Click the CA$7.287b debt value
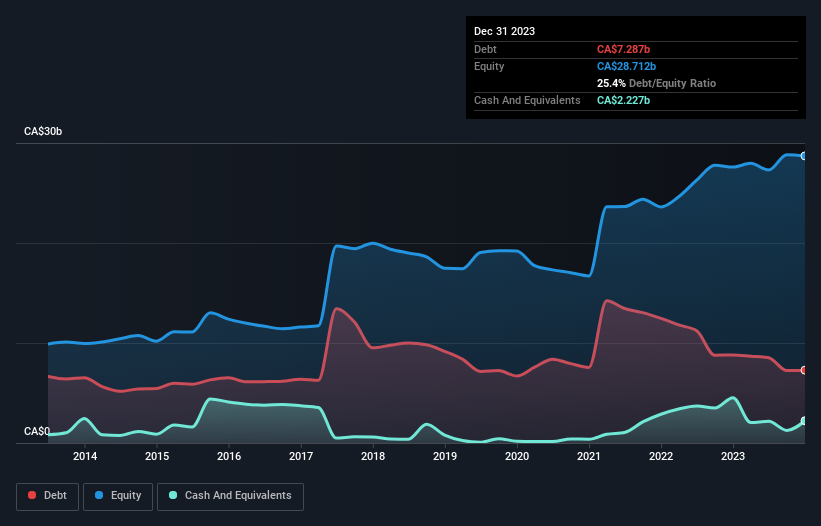 click(623, 49)
